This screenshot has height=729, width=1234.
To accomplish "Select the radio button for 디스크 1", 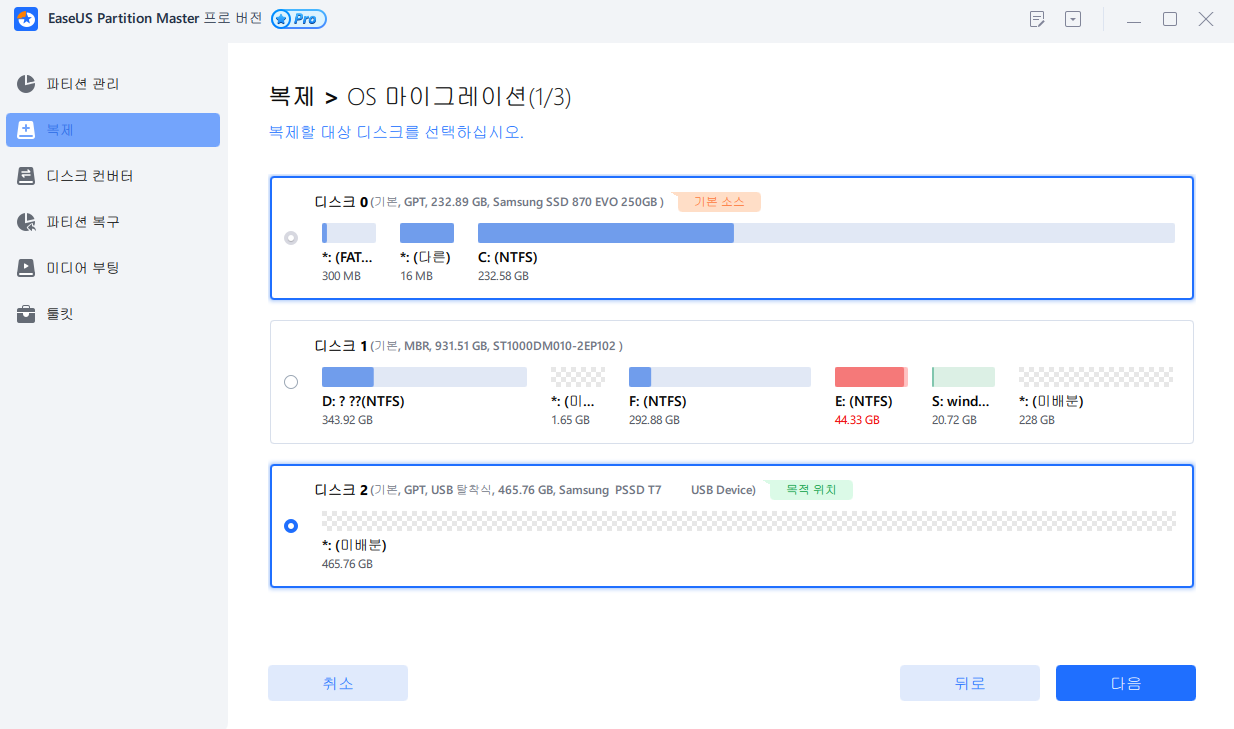I will pyautogui.click(x=291, y=382).
